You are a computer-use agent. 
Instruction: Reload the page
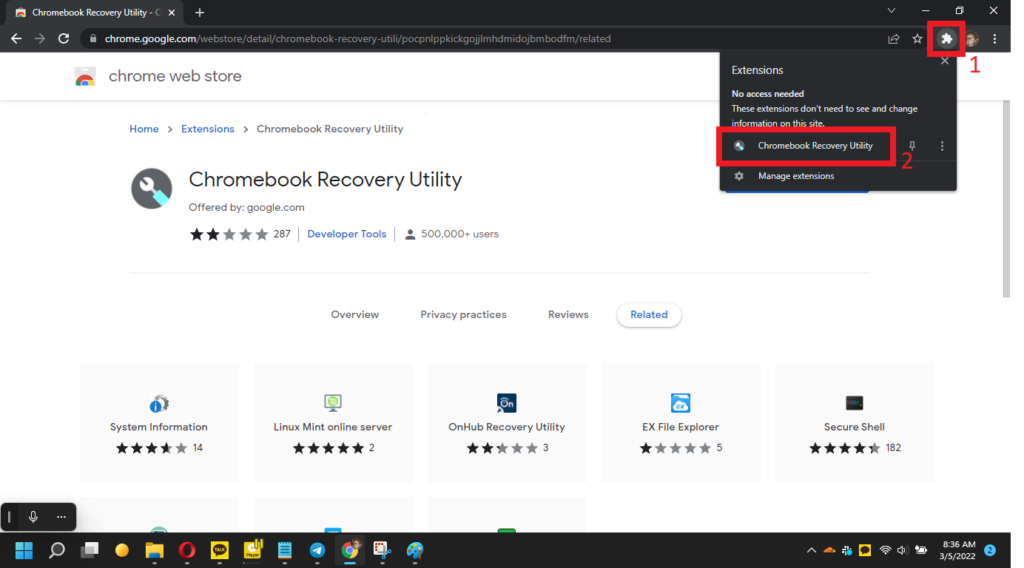(x=63, y=39)
